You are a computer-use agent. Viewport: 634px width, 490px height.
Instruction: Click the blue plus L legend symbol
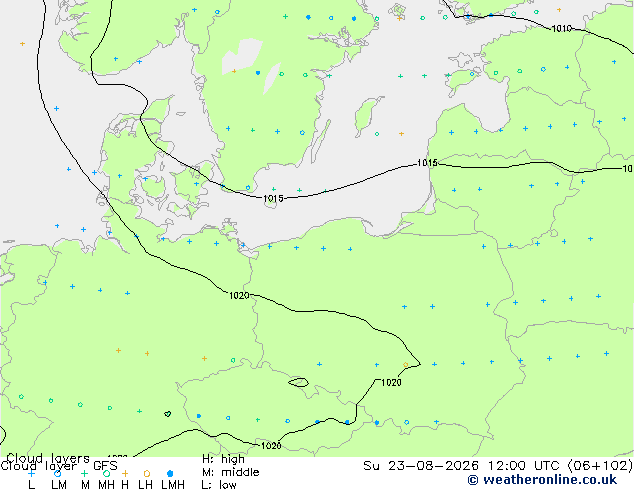(x=31, y=473)
